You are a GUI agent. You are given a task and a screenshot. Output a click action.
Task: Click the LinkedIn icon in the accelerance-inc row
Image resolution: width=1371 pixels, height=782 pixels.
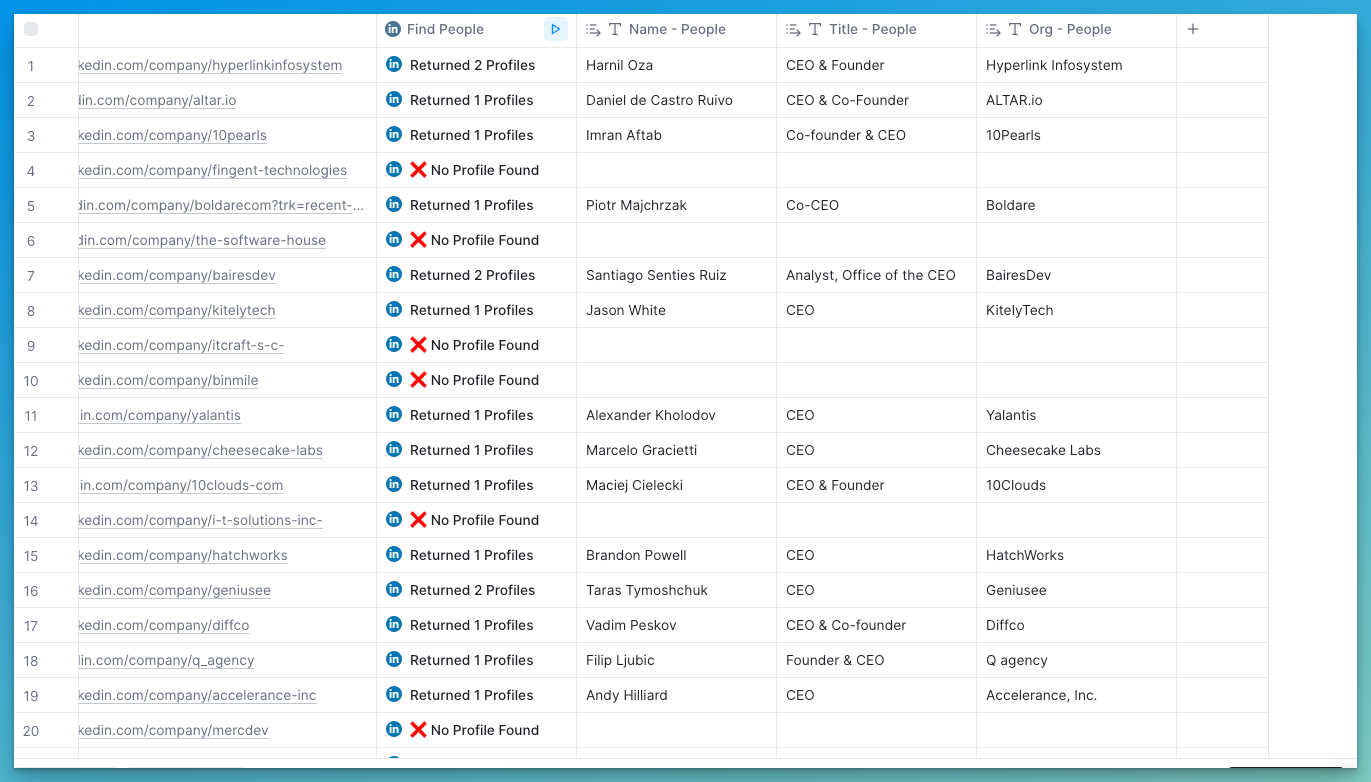[394, 695]
